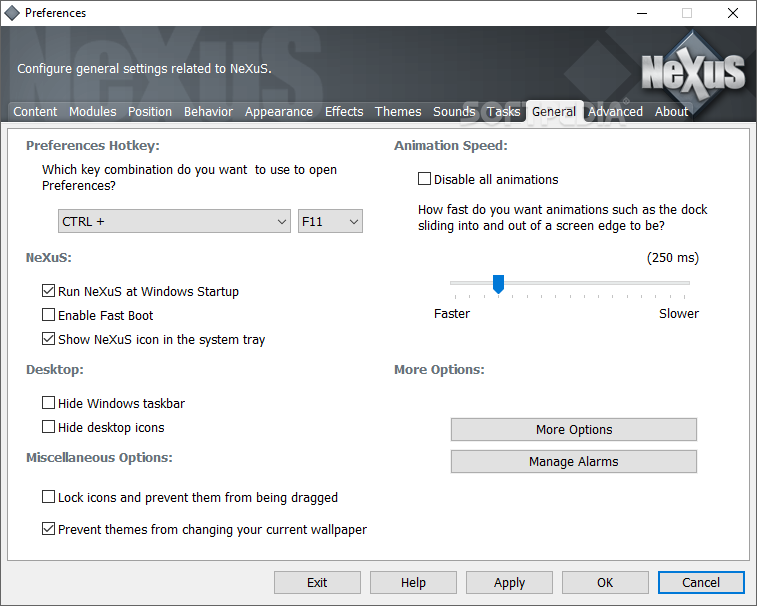Toggle Prevent themes from changing wallpaper

(48, 529)
